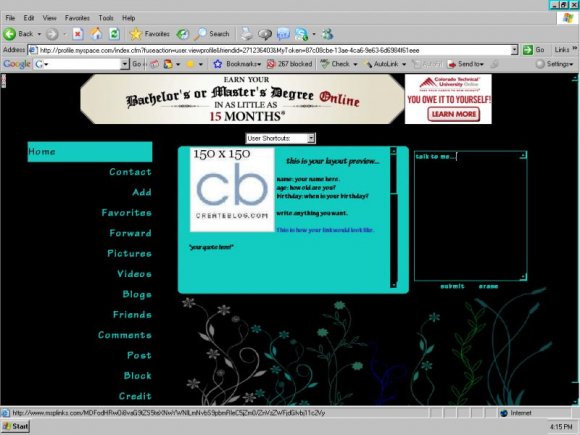The image size is (580, 435).
Task: Open the Windows Start button
Action: tap(16, 426)
